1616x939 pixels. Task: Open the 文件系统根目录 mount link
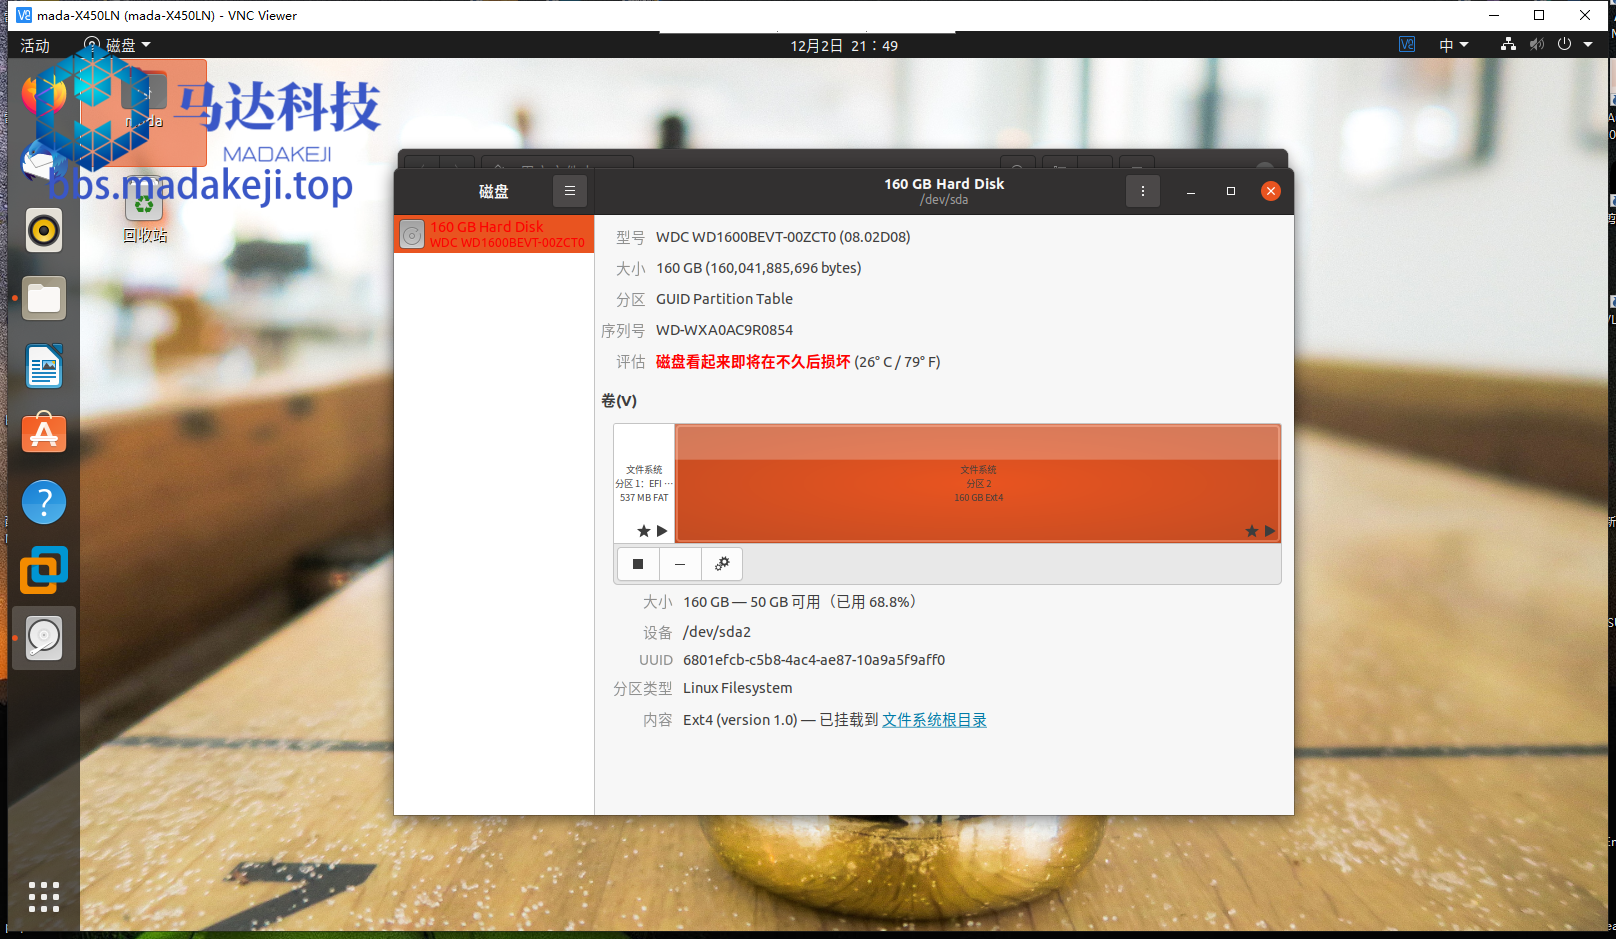(x=934, y=720)
